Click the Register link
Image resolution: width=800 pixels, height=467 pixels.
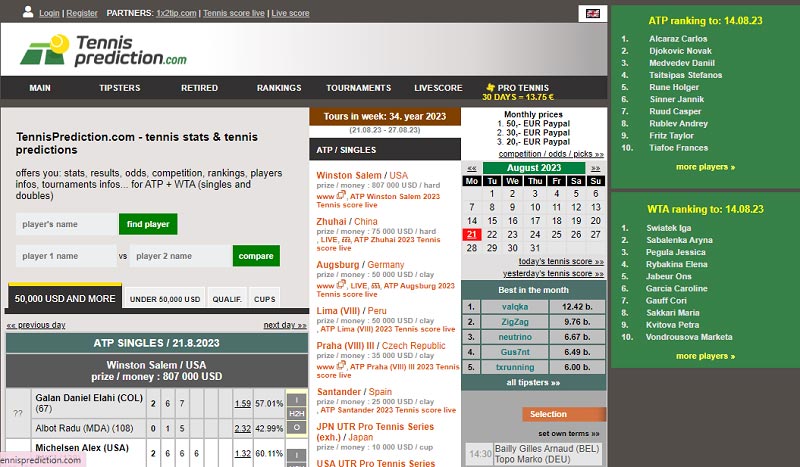coord(82,13)
